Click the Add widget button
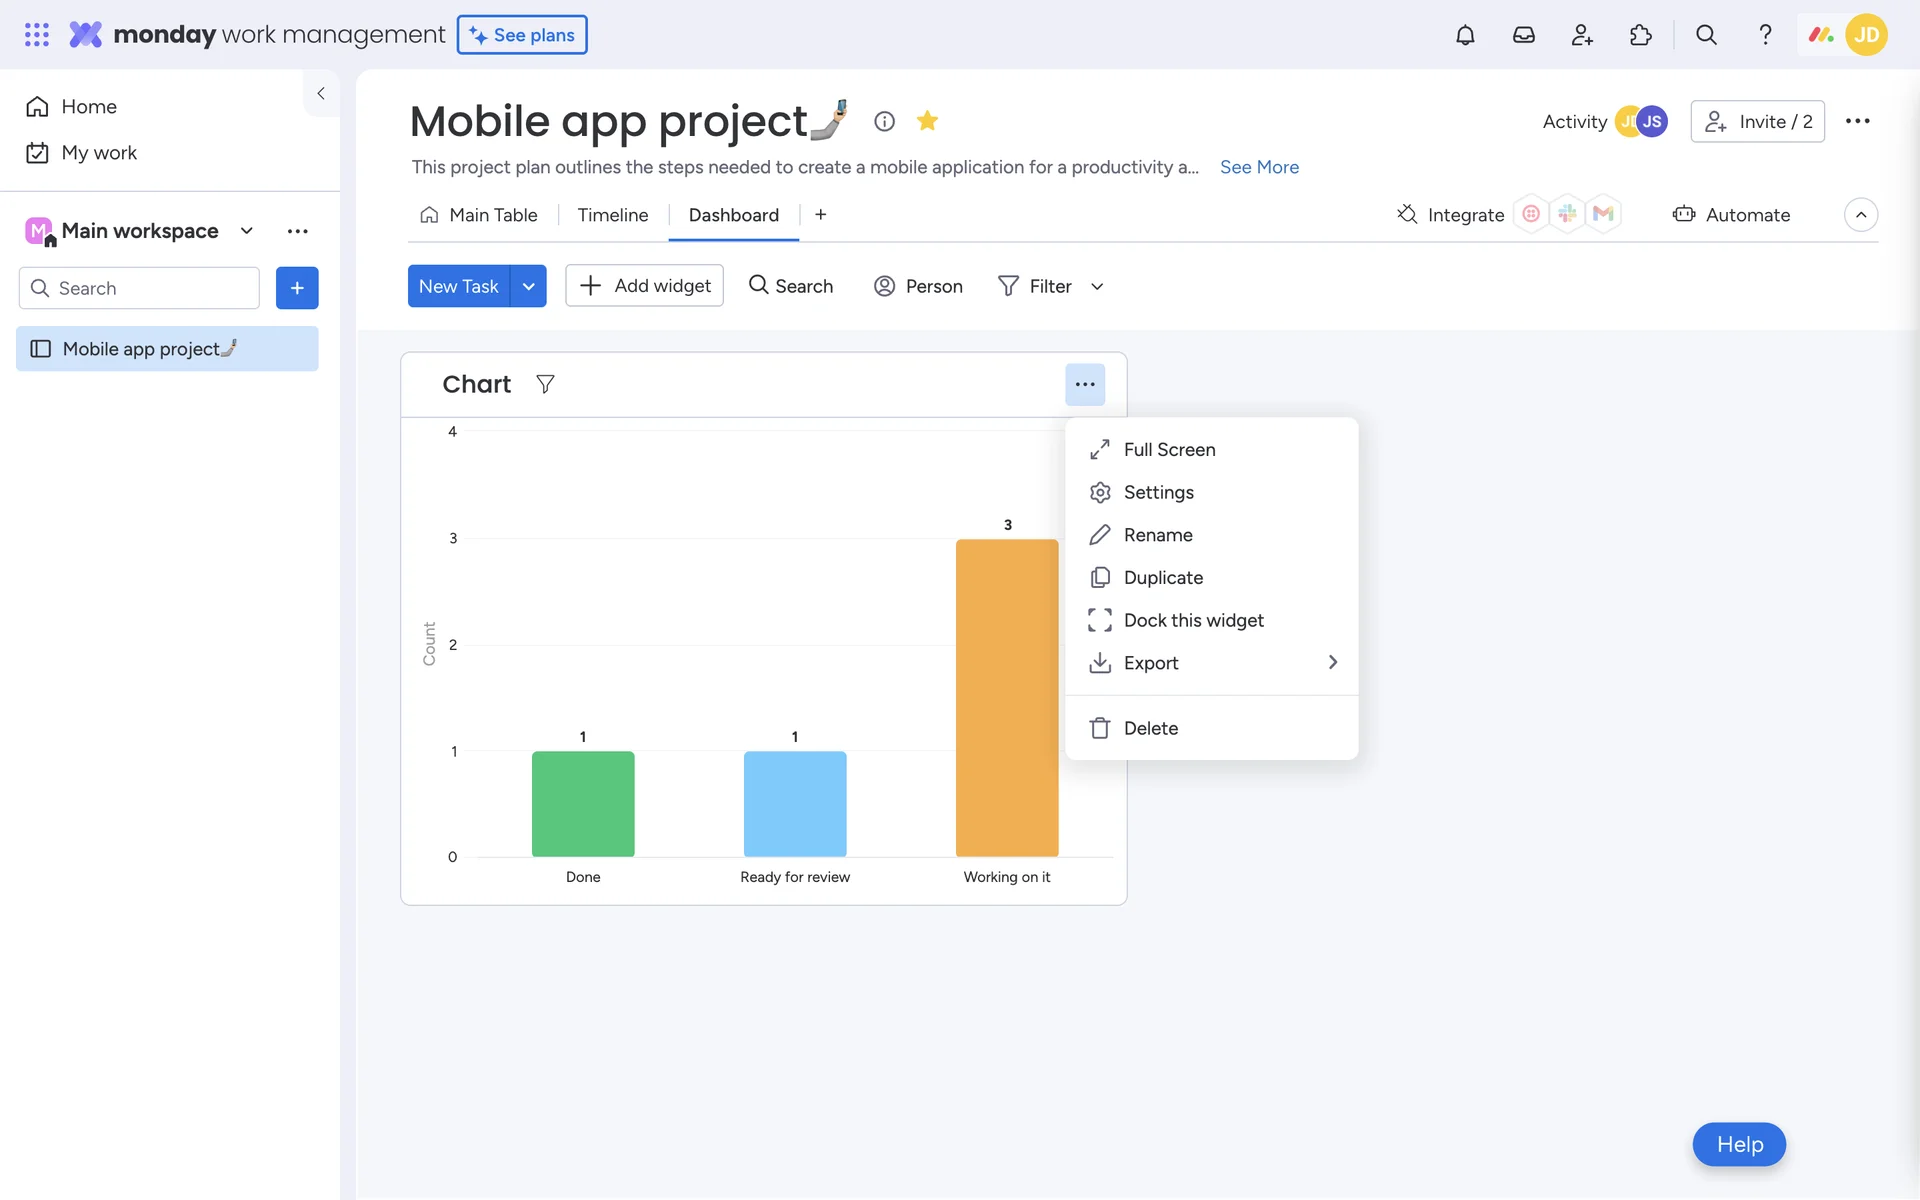This screenshot has height=1200, width=1920. 644,286
